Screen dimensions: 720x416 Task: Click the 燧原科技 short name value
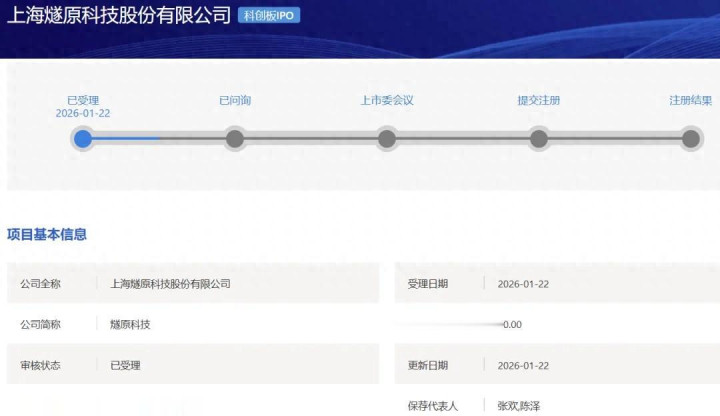point(130,325)
